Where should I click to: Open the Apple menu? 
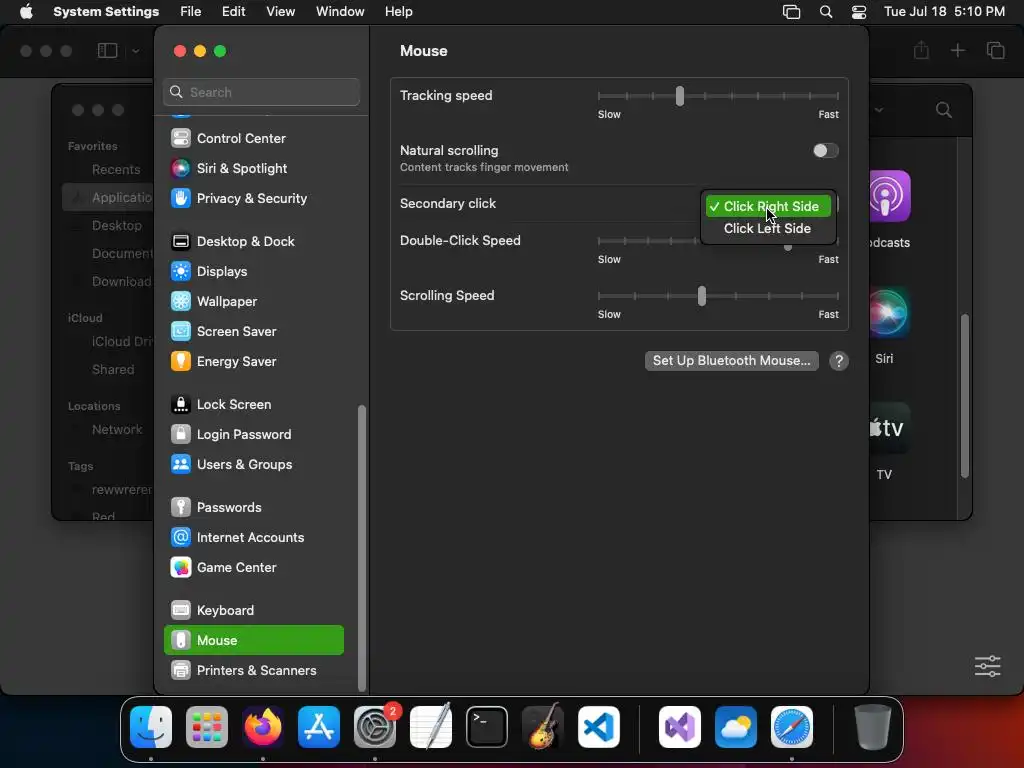tap(26, 12)
